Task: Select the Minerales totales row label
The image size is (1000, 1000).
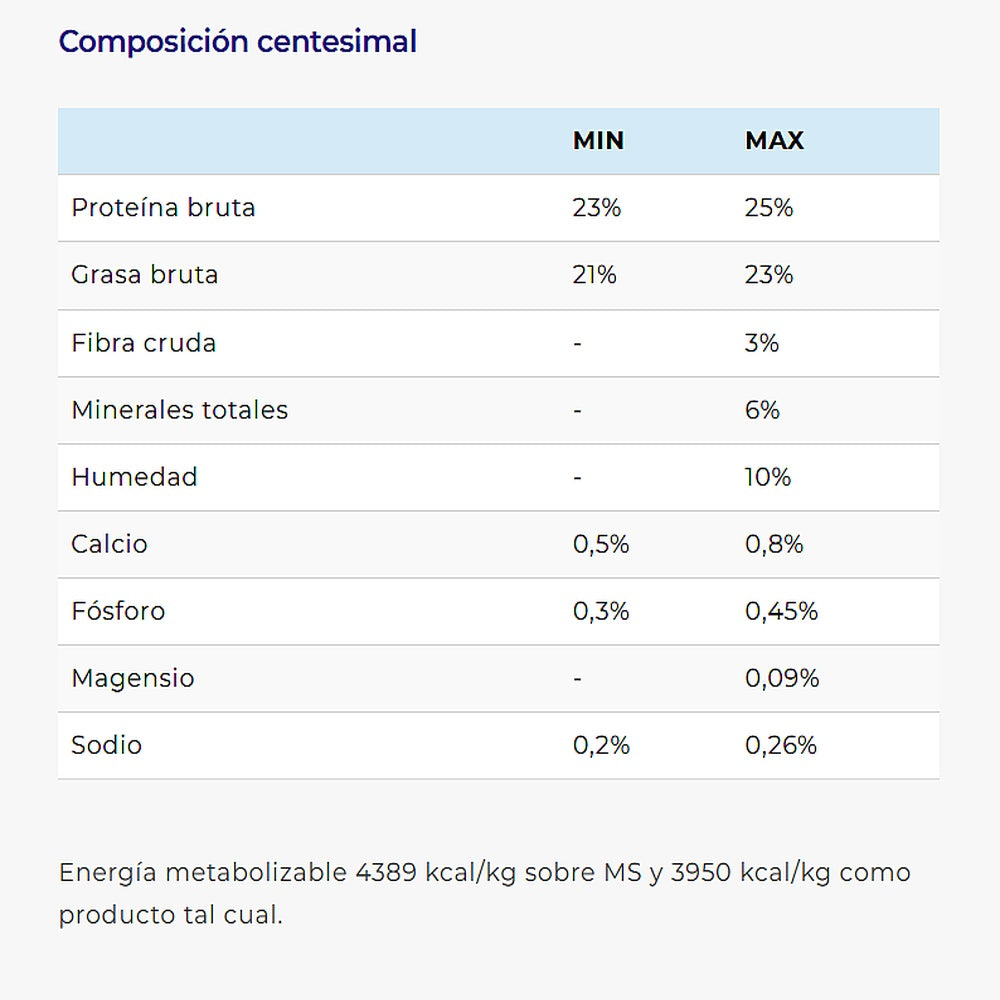Action: [x=179, y=410]
